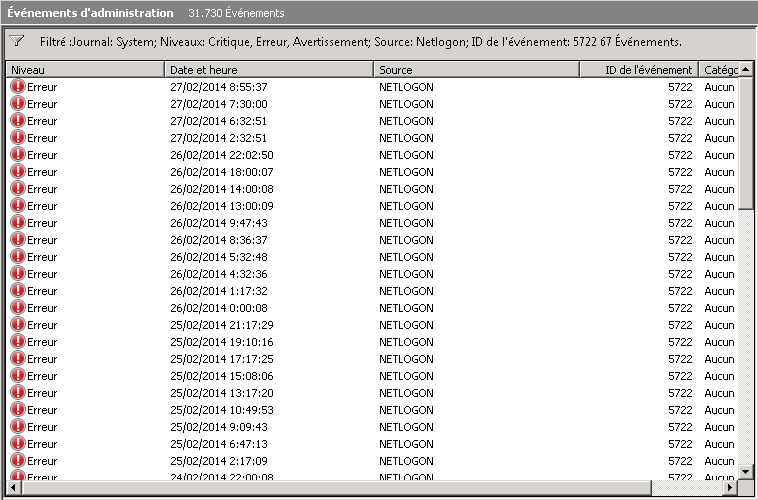Click error icon for 26/02/2014 5:32:48 row

click(18, 256)
